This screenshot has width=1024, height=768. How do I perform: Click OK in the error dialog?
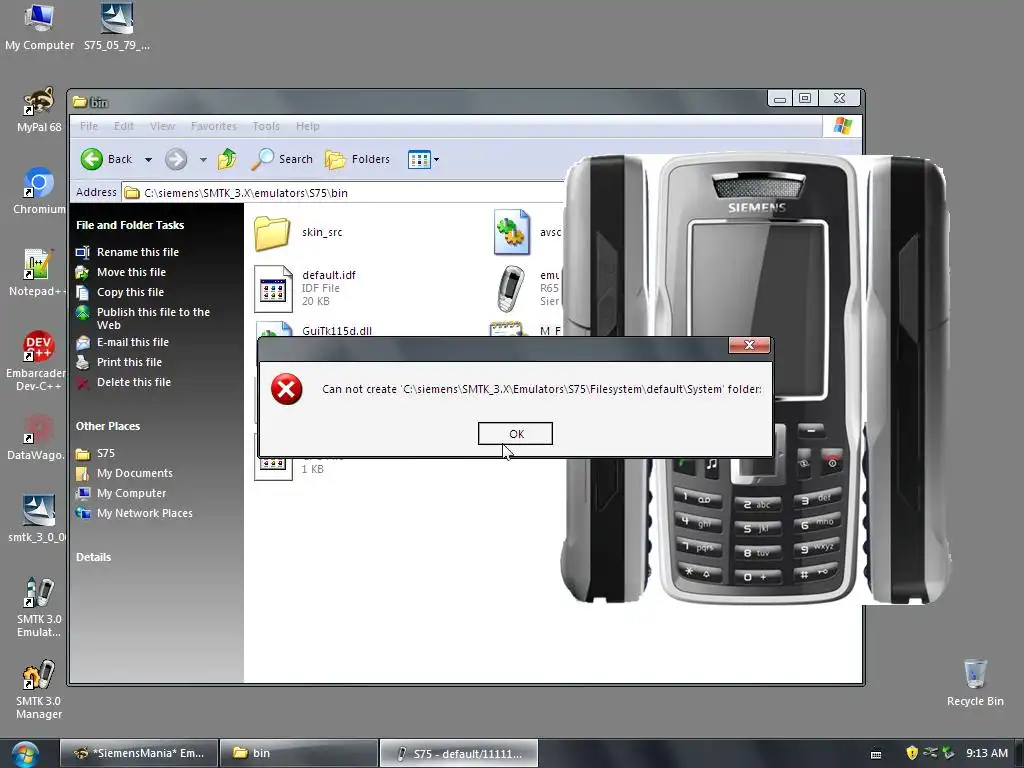pyautogui.click(x=515, y=434)
